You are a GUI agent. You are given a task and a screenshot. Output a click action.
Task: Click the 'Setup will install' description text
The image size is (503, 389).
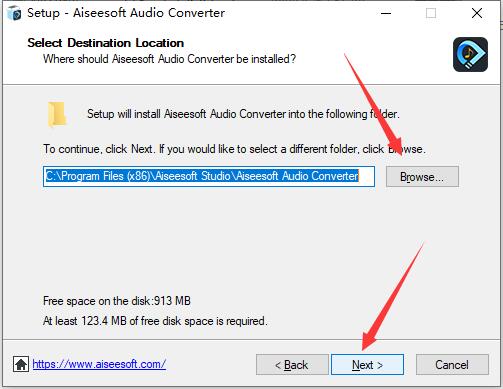click(x=243, y=114)
